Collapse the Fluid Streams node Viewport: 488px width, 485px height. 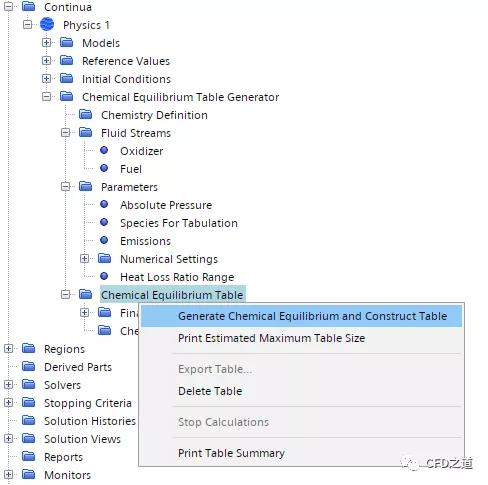coord(66,133)
